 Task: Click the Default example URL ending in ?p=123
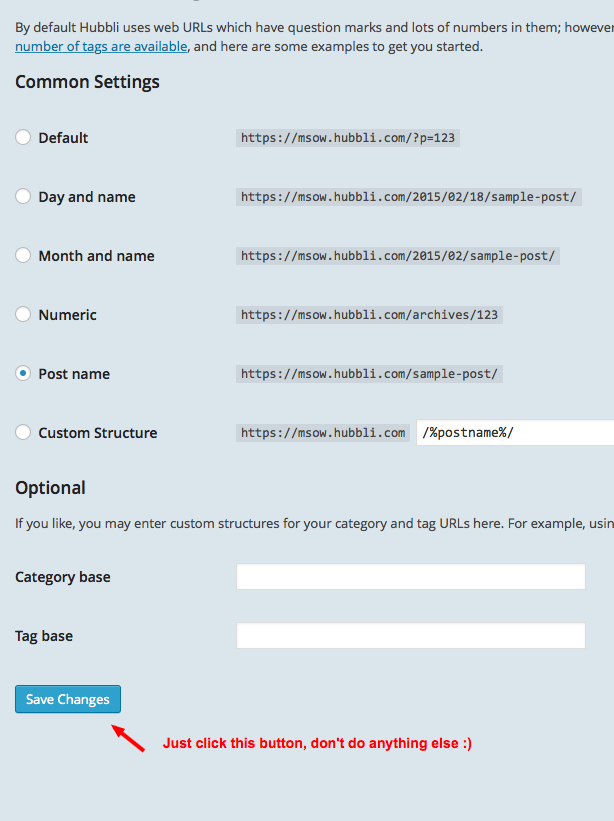tap(347, 138)
